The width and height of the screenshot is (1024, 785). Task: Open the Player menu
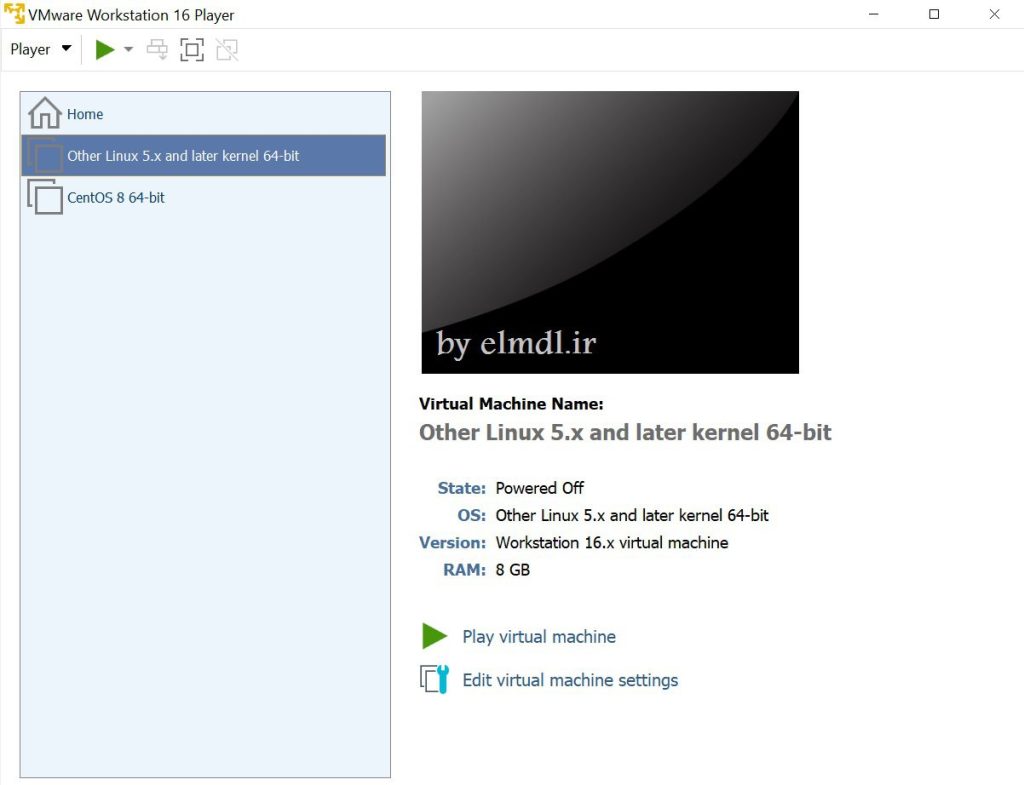tap(40, 49)
